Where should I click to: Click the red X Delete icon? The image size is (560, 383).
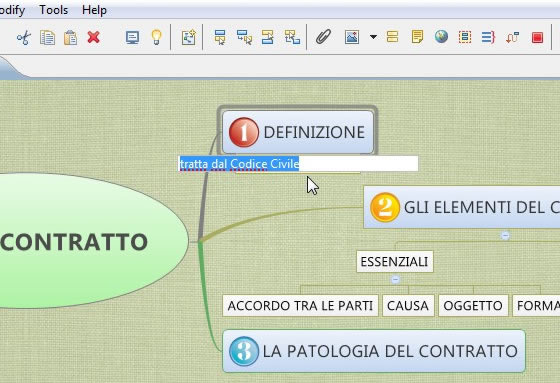click(x=94, y=37)
